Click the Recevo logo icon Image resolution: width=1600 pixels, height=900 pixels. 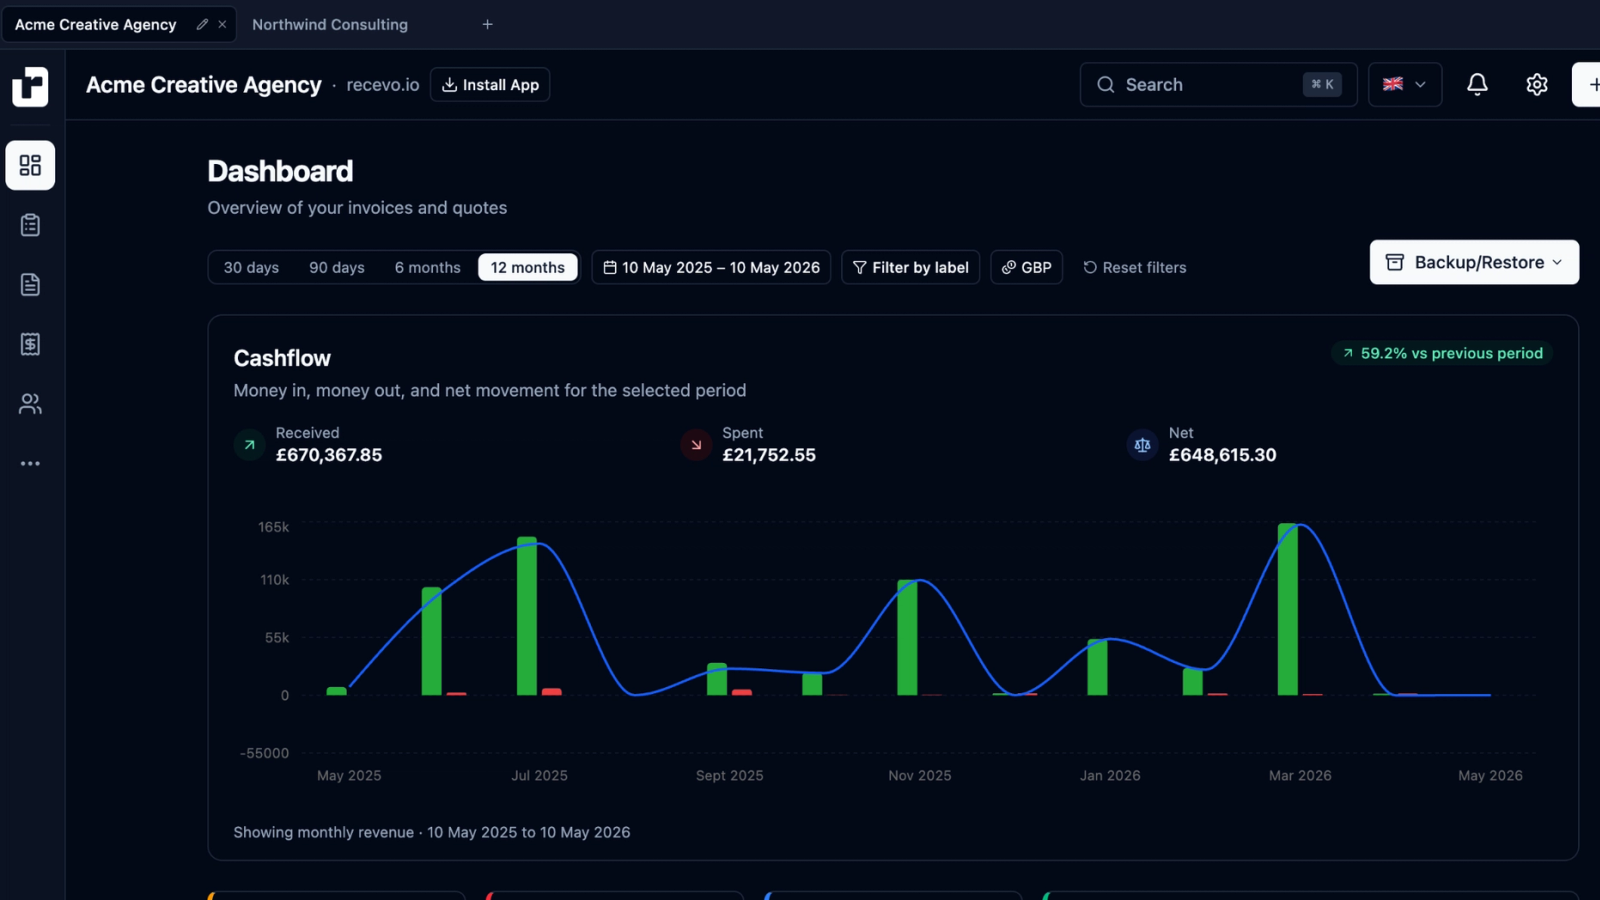point(30,86)
